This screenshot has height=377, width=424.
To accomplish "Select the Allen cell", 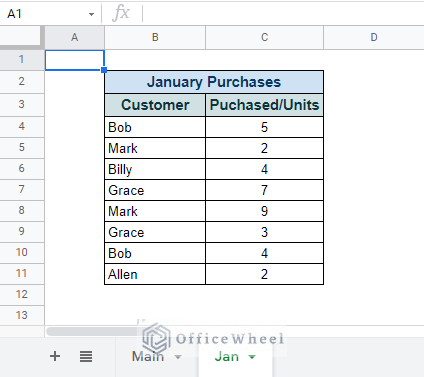I will click(155, 274).
